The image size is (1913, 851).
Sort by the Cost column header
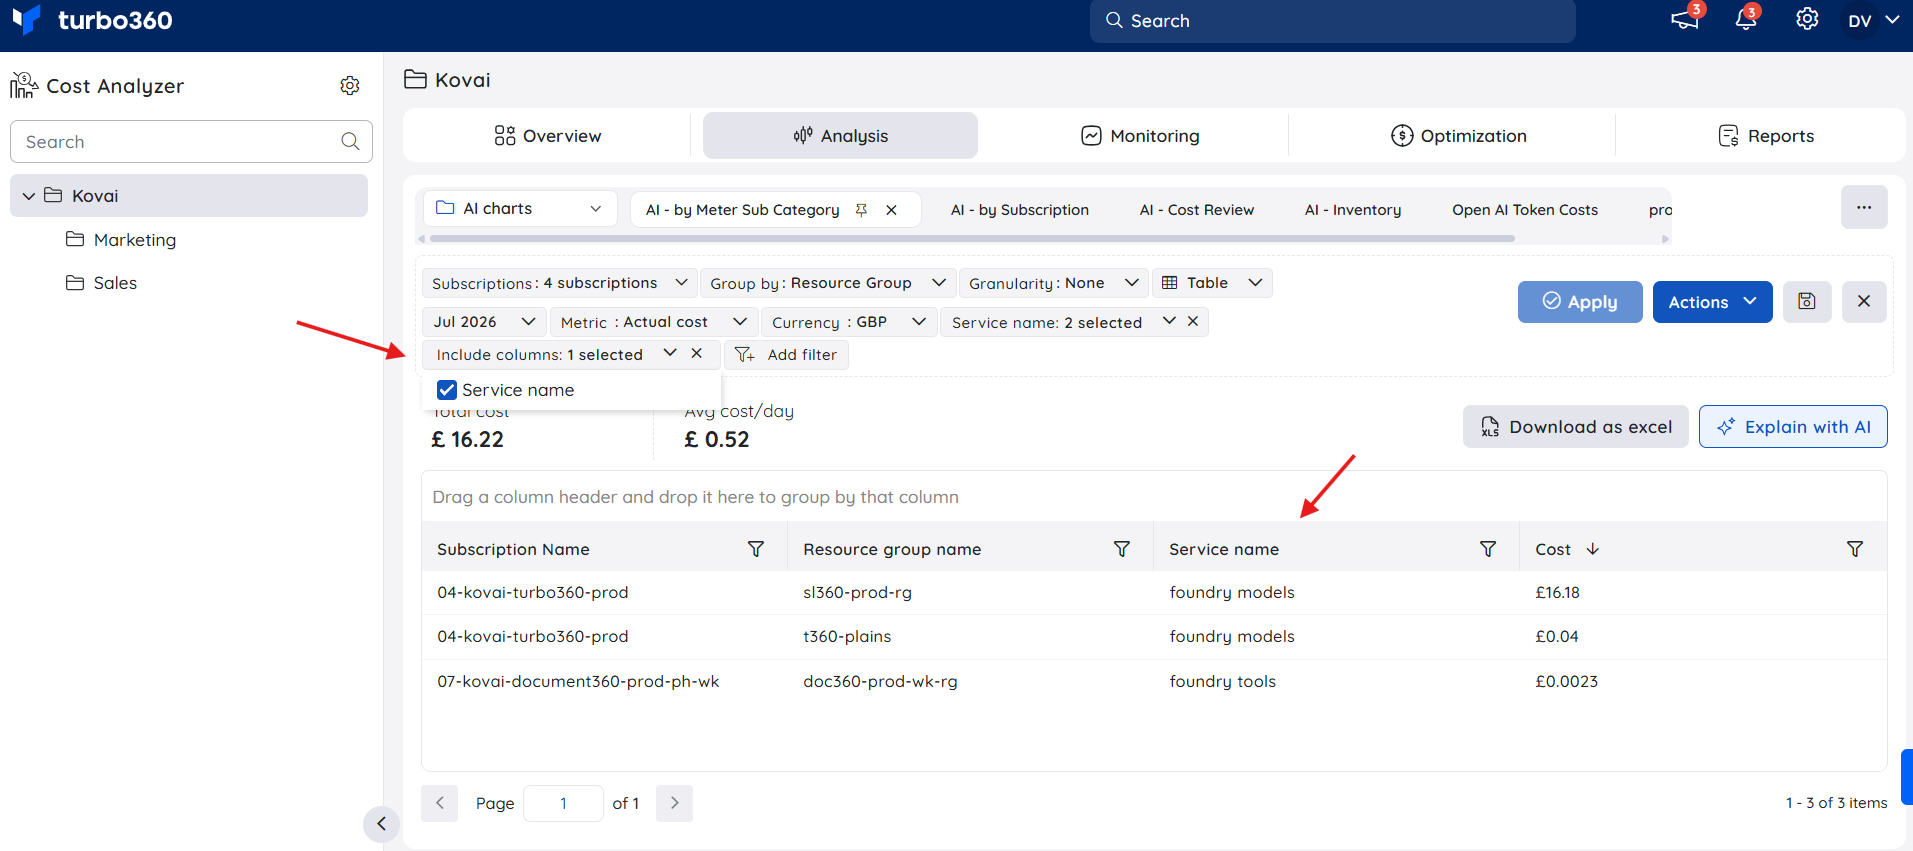tap(1567, 549)
